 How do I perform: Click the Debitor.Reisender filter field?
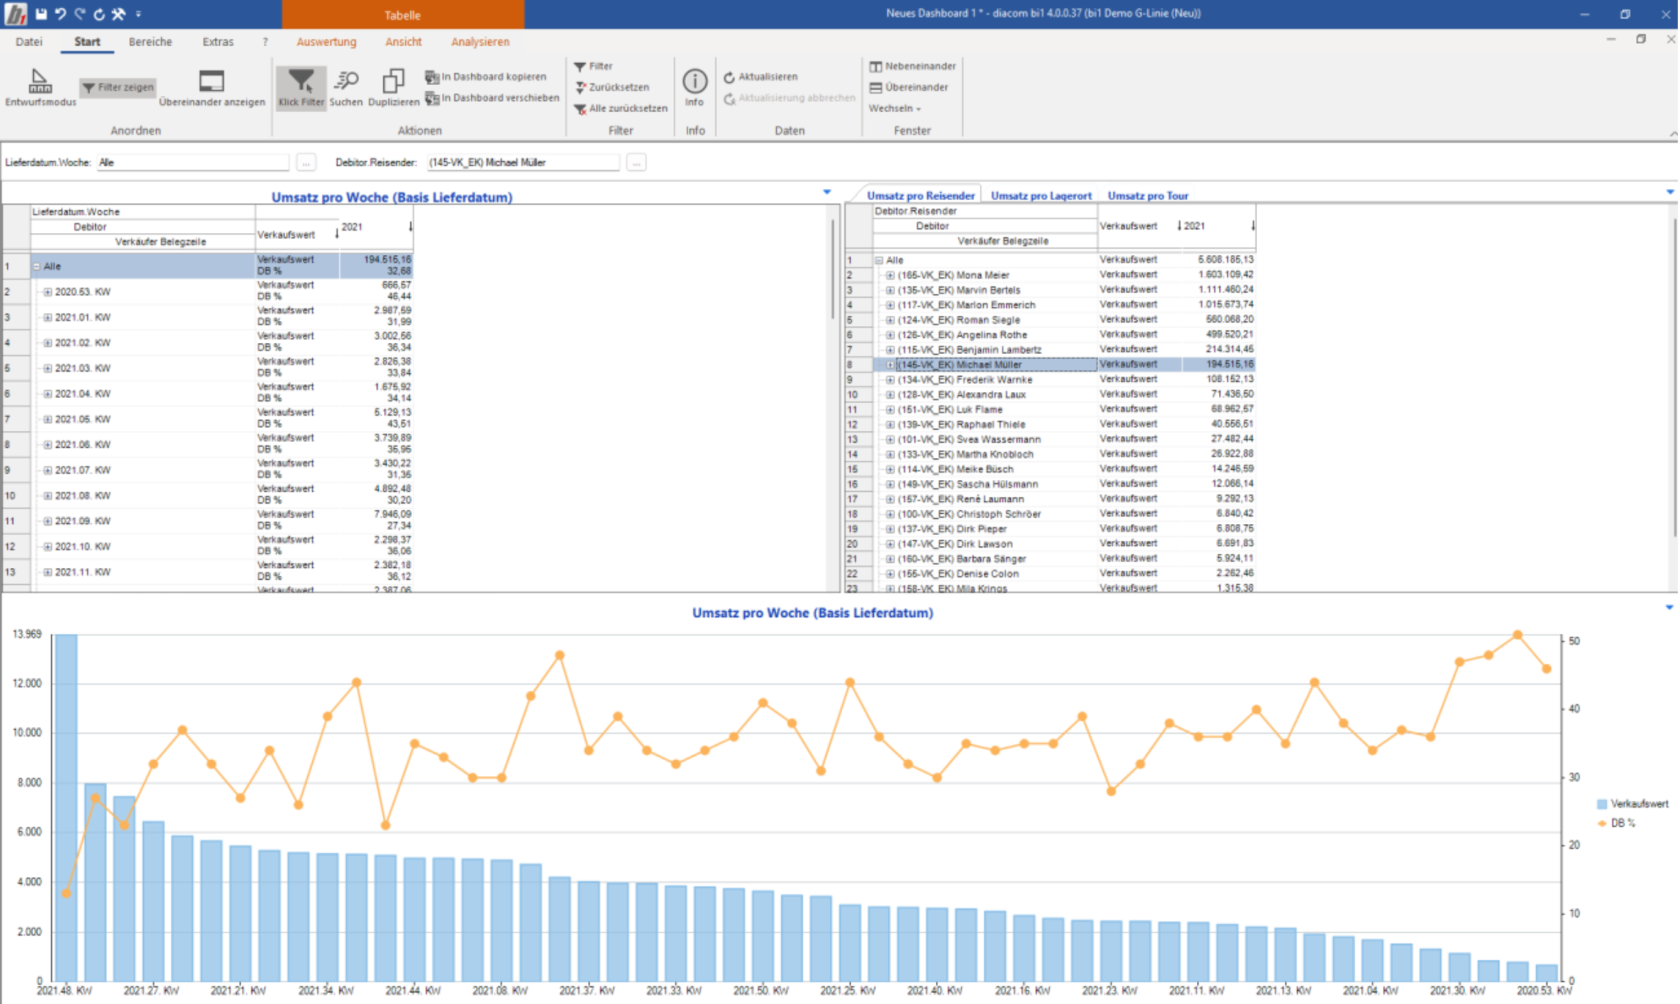click(523, 162)
